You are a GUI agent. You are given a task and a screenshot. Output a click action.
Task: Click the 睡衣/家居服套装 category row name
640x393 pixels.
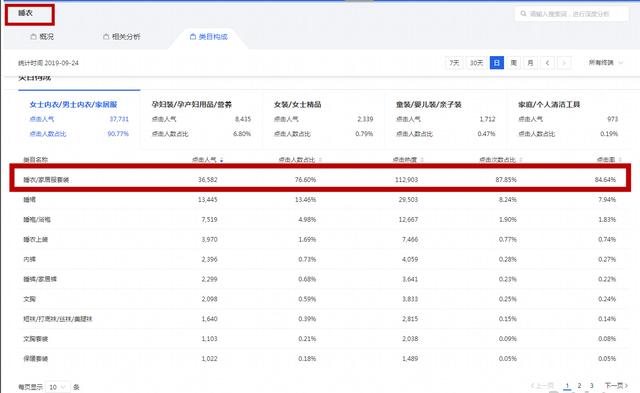pyautogui.click(x=46, y=180)
